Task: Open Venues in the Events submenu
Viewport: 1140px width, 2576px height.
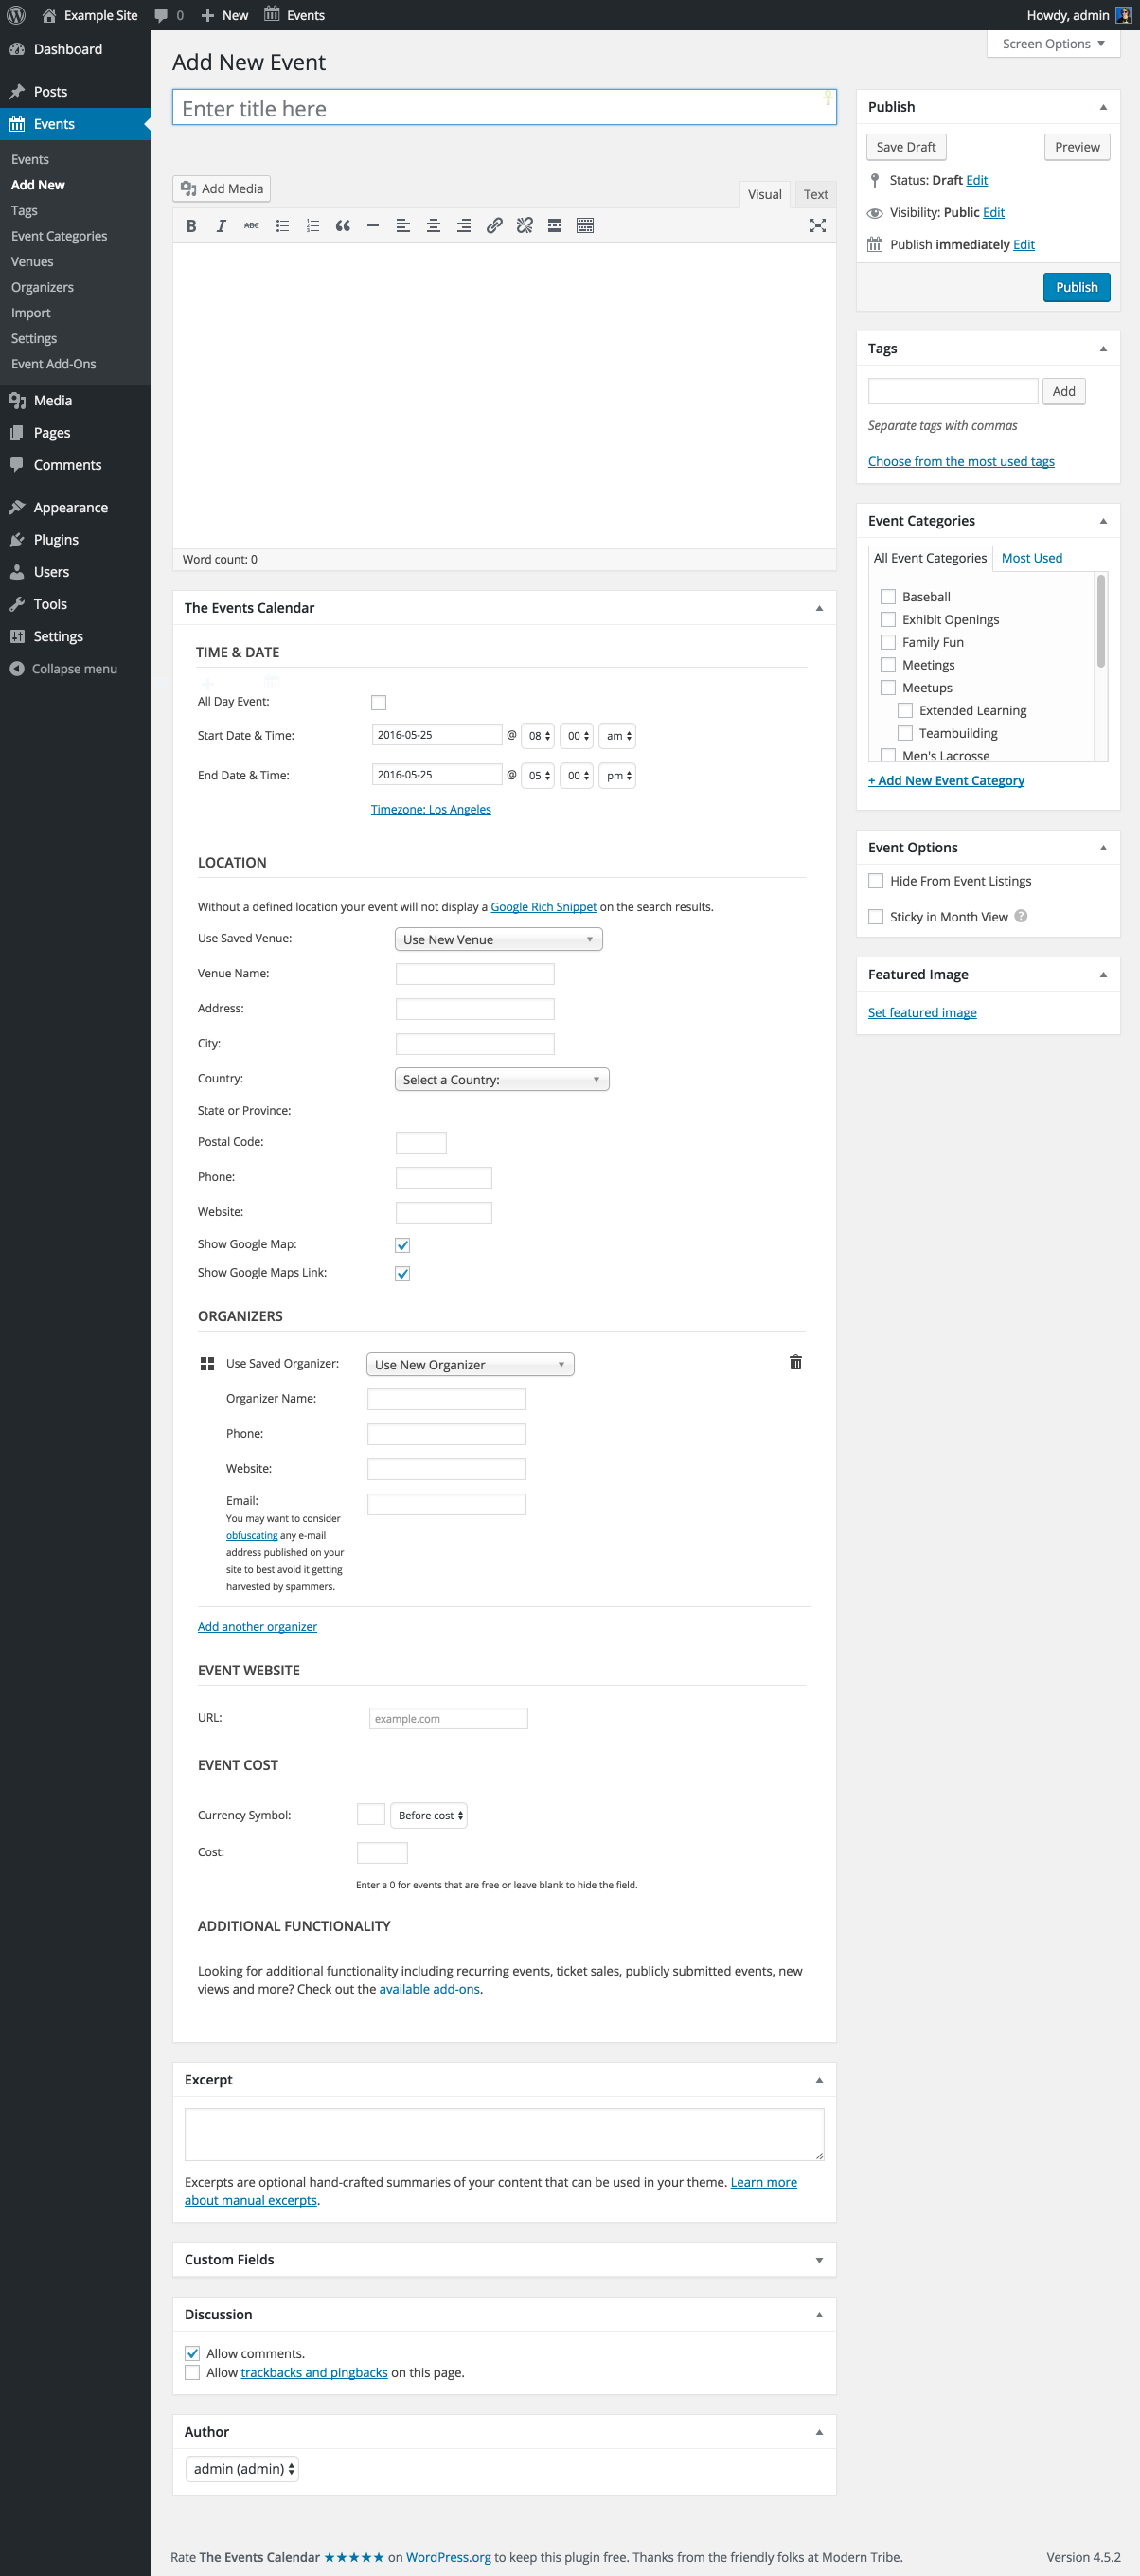Action: (x=32, y=262)
